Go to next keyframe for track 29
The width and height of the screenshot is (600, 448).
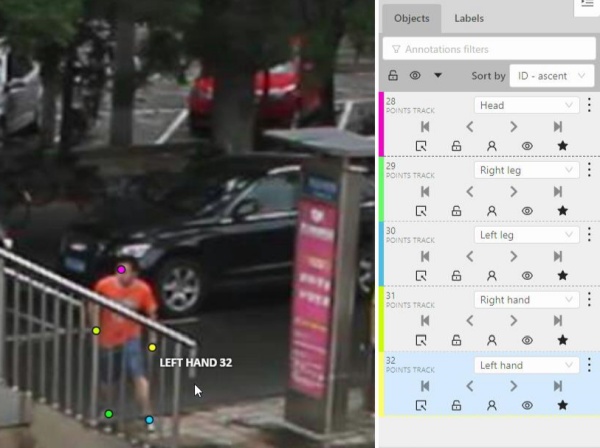[x=514, y=191]
